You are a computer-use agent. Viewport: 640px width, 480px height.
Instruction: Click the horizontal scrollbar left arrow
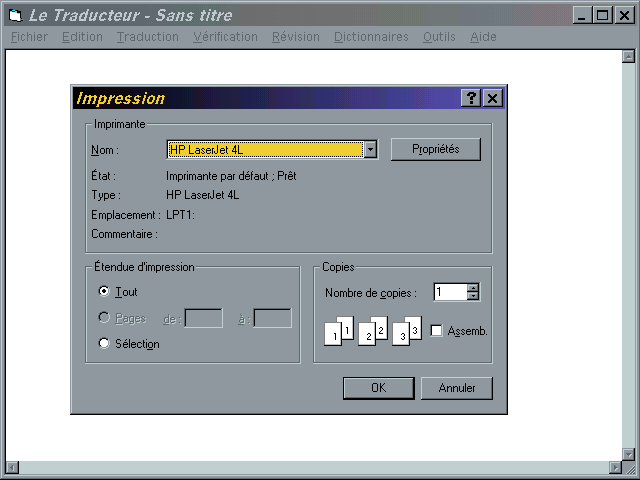coord(12,467)
